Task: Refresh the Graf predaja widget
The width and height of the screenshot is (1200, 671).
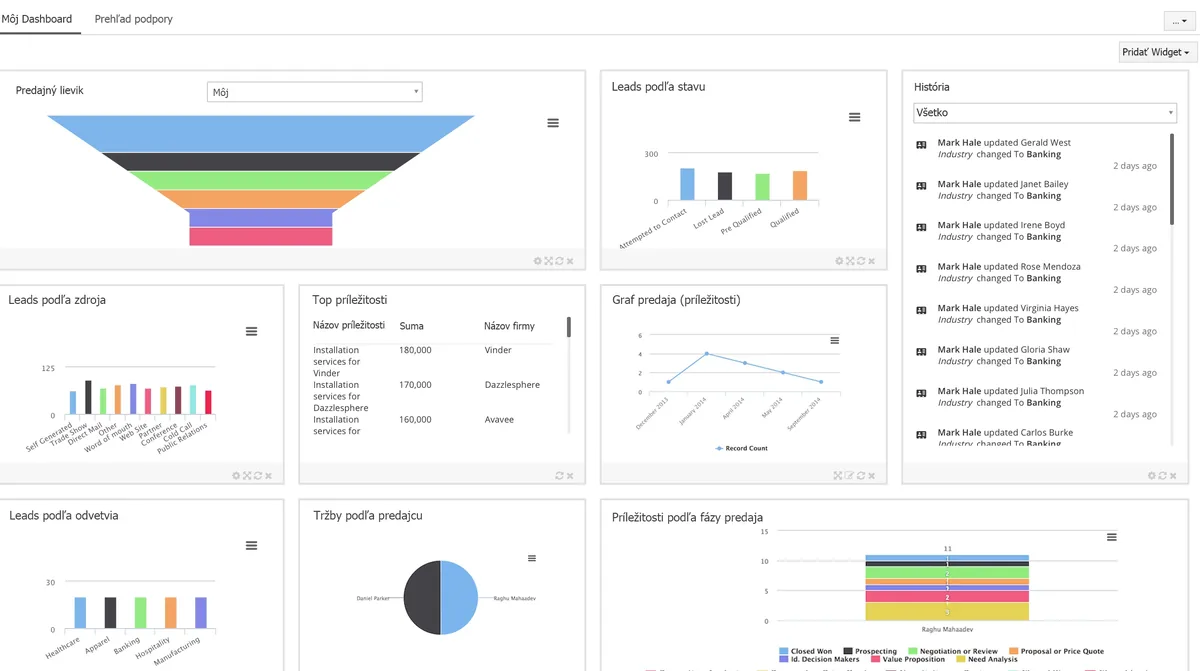Action: point(861,476)
